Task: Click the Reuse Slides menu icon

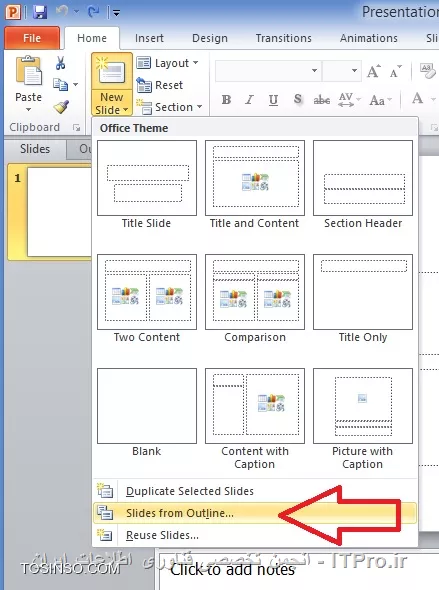Action: pyautogui.click(x=105, y=535)
